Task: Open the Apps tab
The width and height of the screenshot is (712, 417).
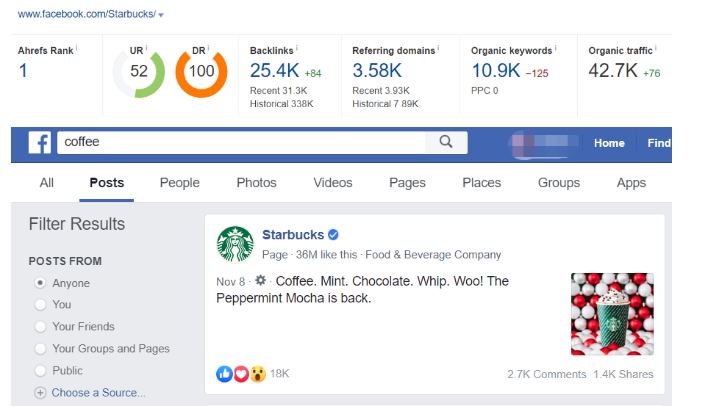Action: pyautogui.click(x=631, y=183)
